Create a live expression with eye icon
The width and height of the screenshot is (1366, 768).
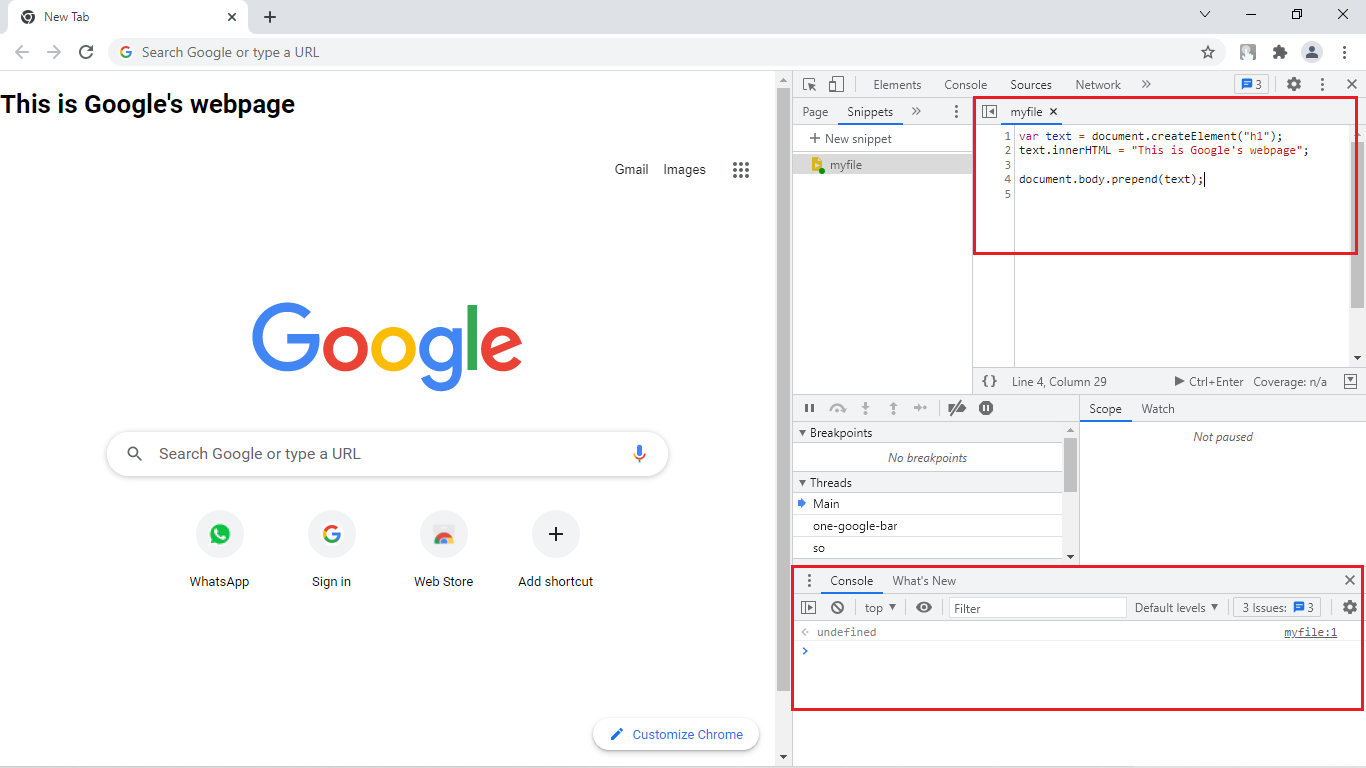click(924, 608)
